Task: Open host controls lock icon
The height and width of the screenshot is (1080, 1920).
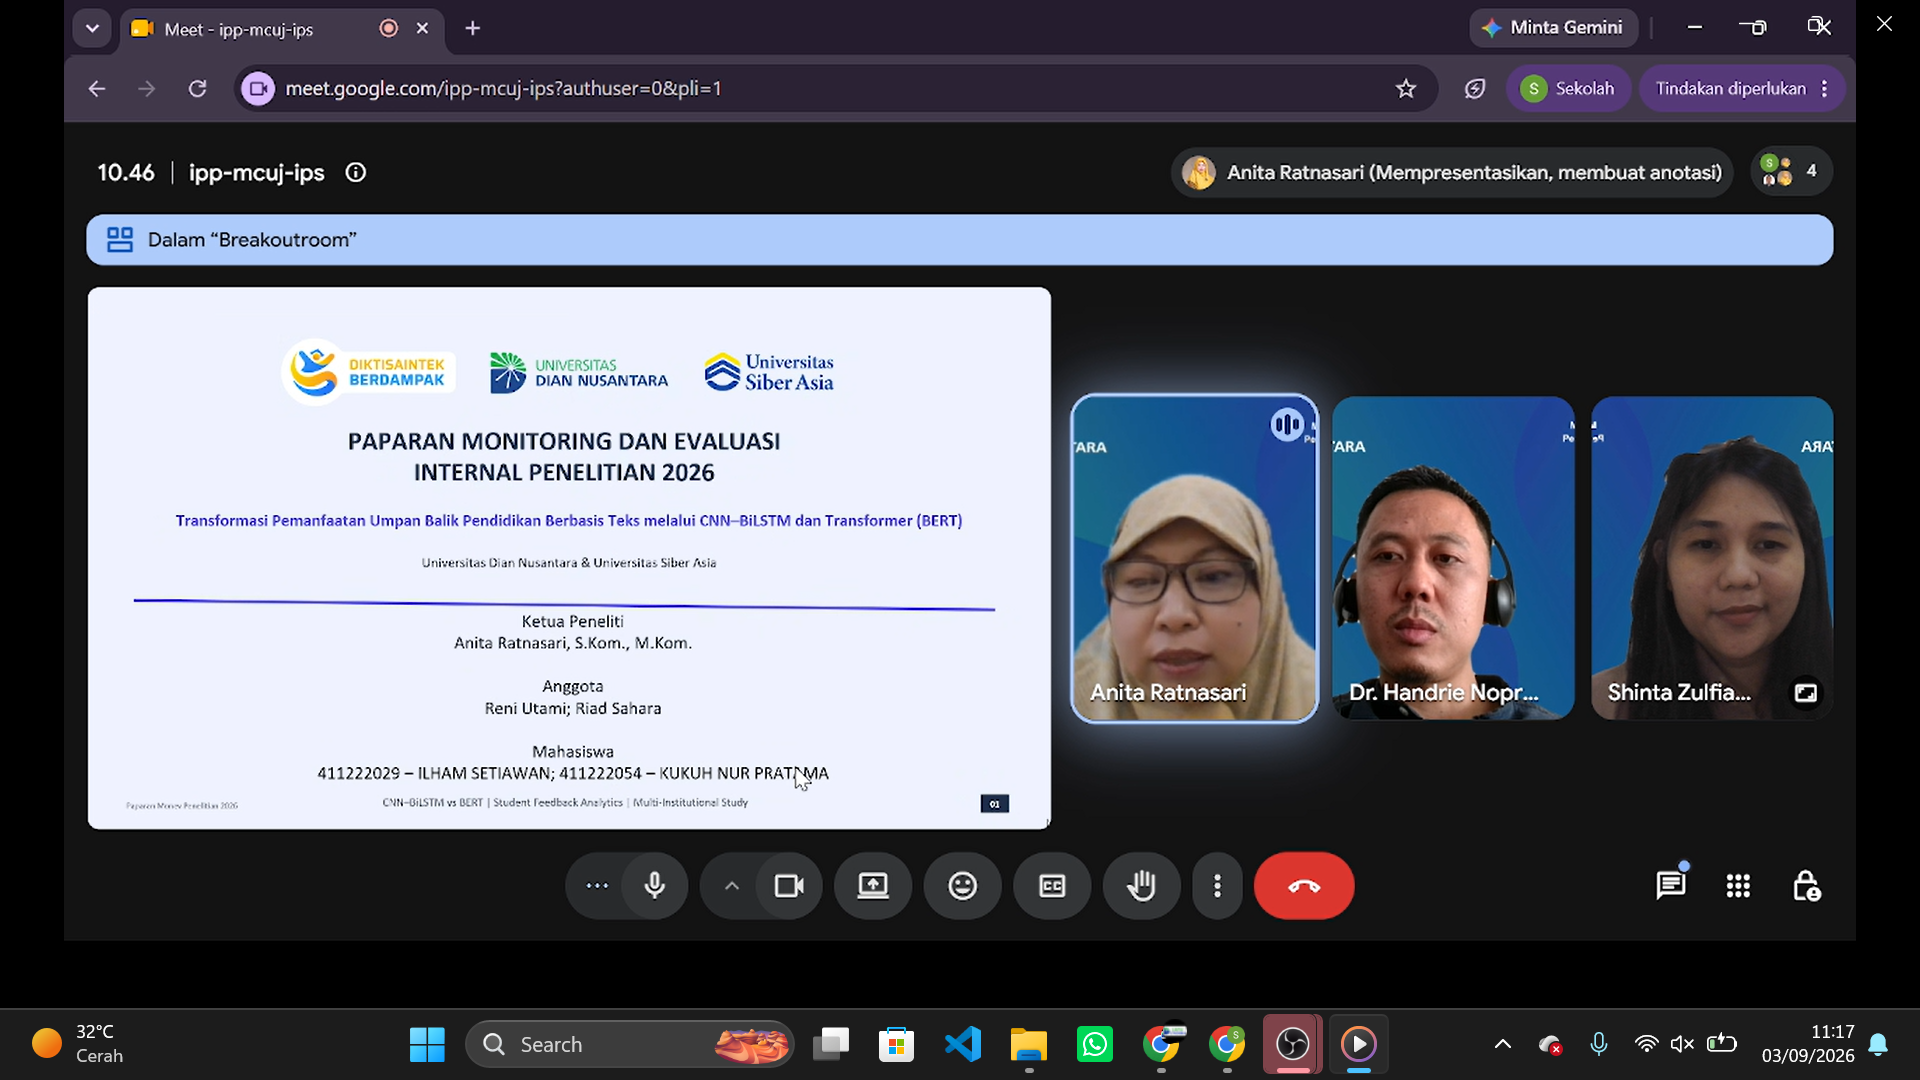Action: pos(1806,886)
